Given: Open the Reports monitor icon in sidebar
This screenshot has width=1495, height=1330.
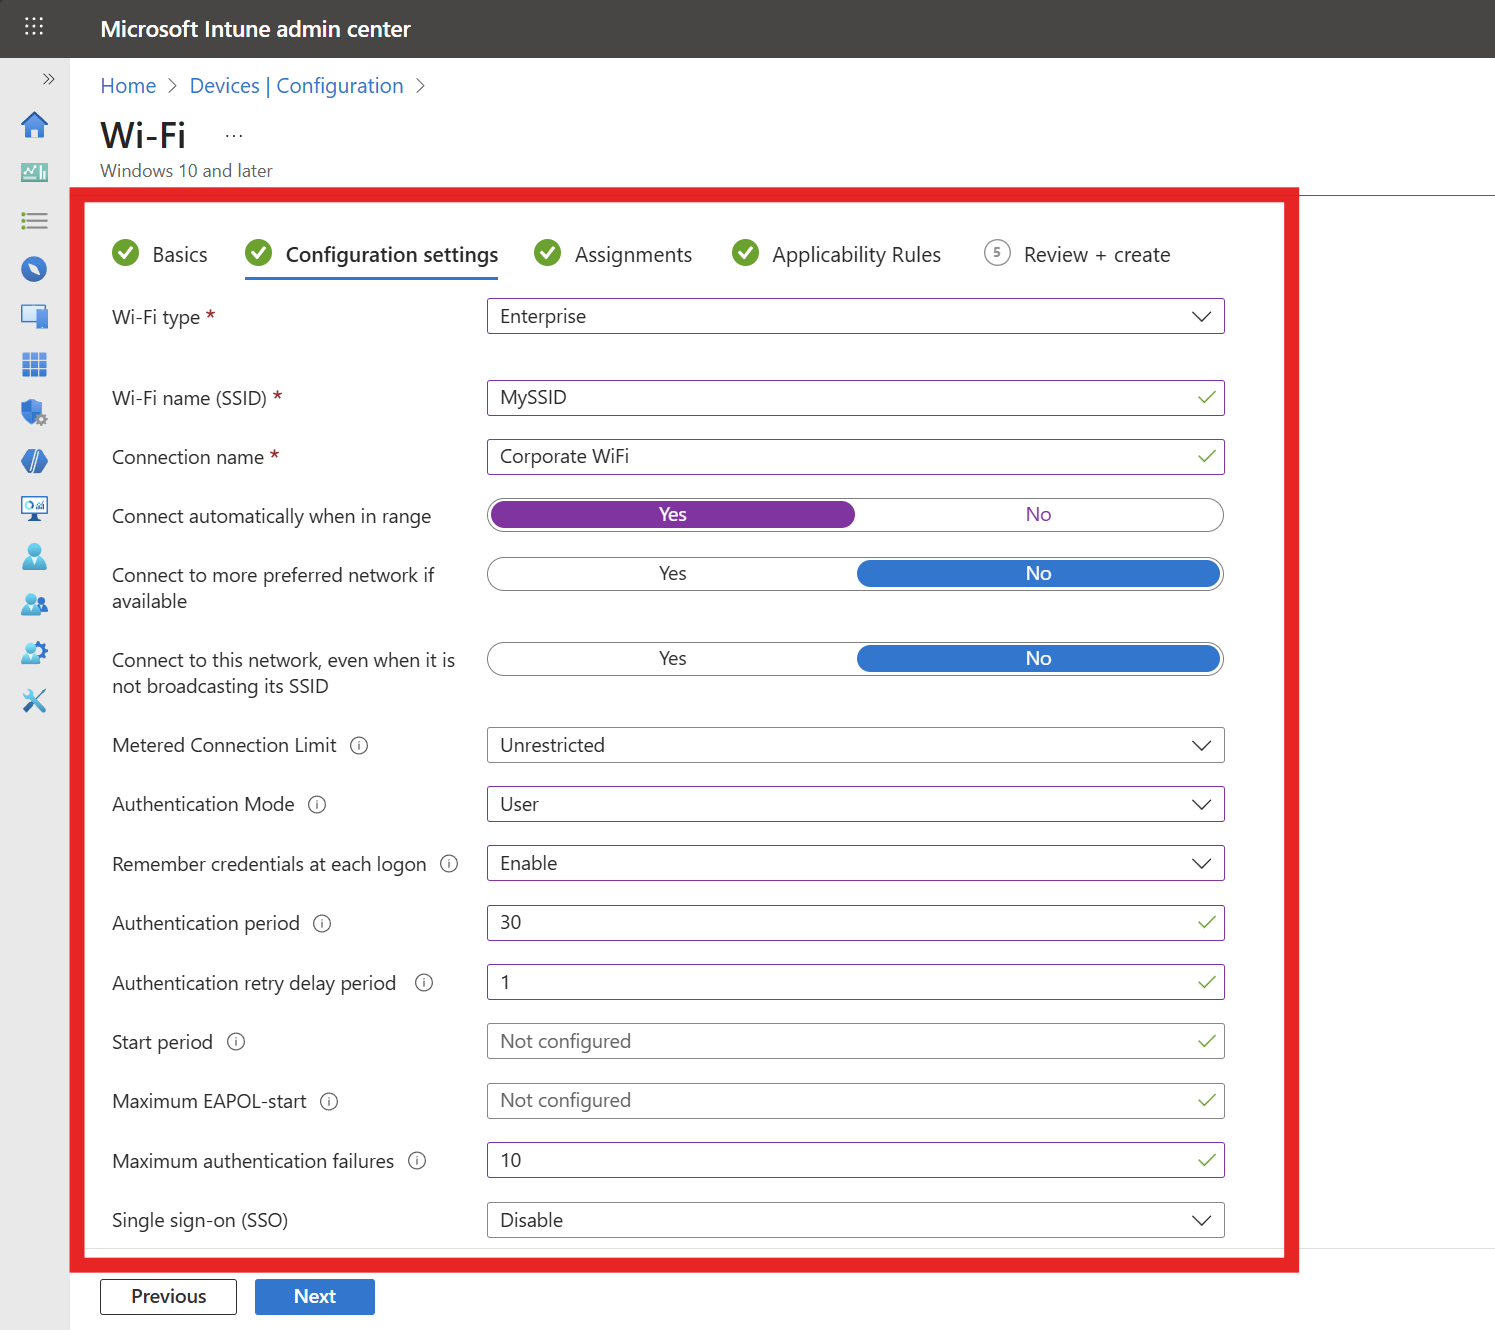Looking at the screenshot, I should coord(34,508).
